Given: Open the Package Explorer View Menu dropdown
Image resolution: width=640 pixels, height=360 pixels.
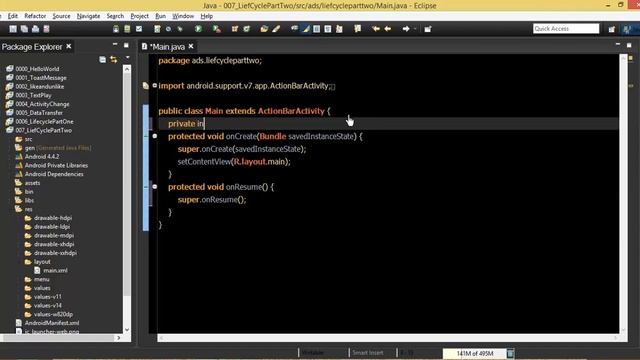Looking at the screenshot, I should pos(127,58).
